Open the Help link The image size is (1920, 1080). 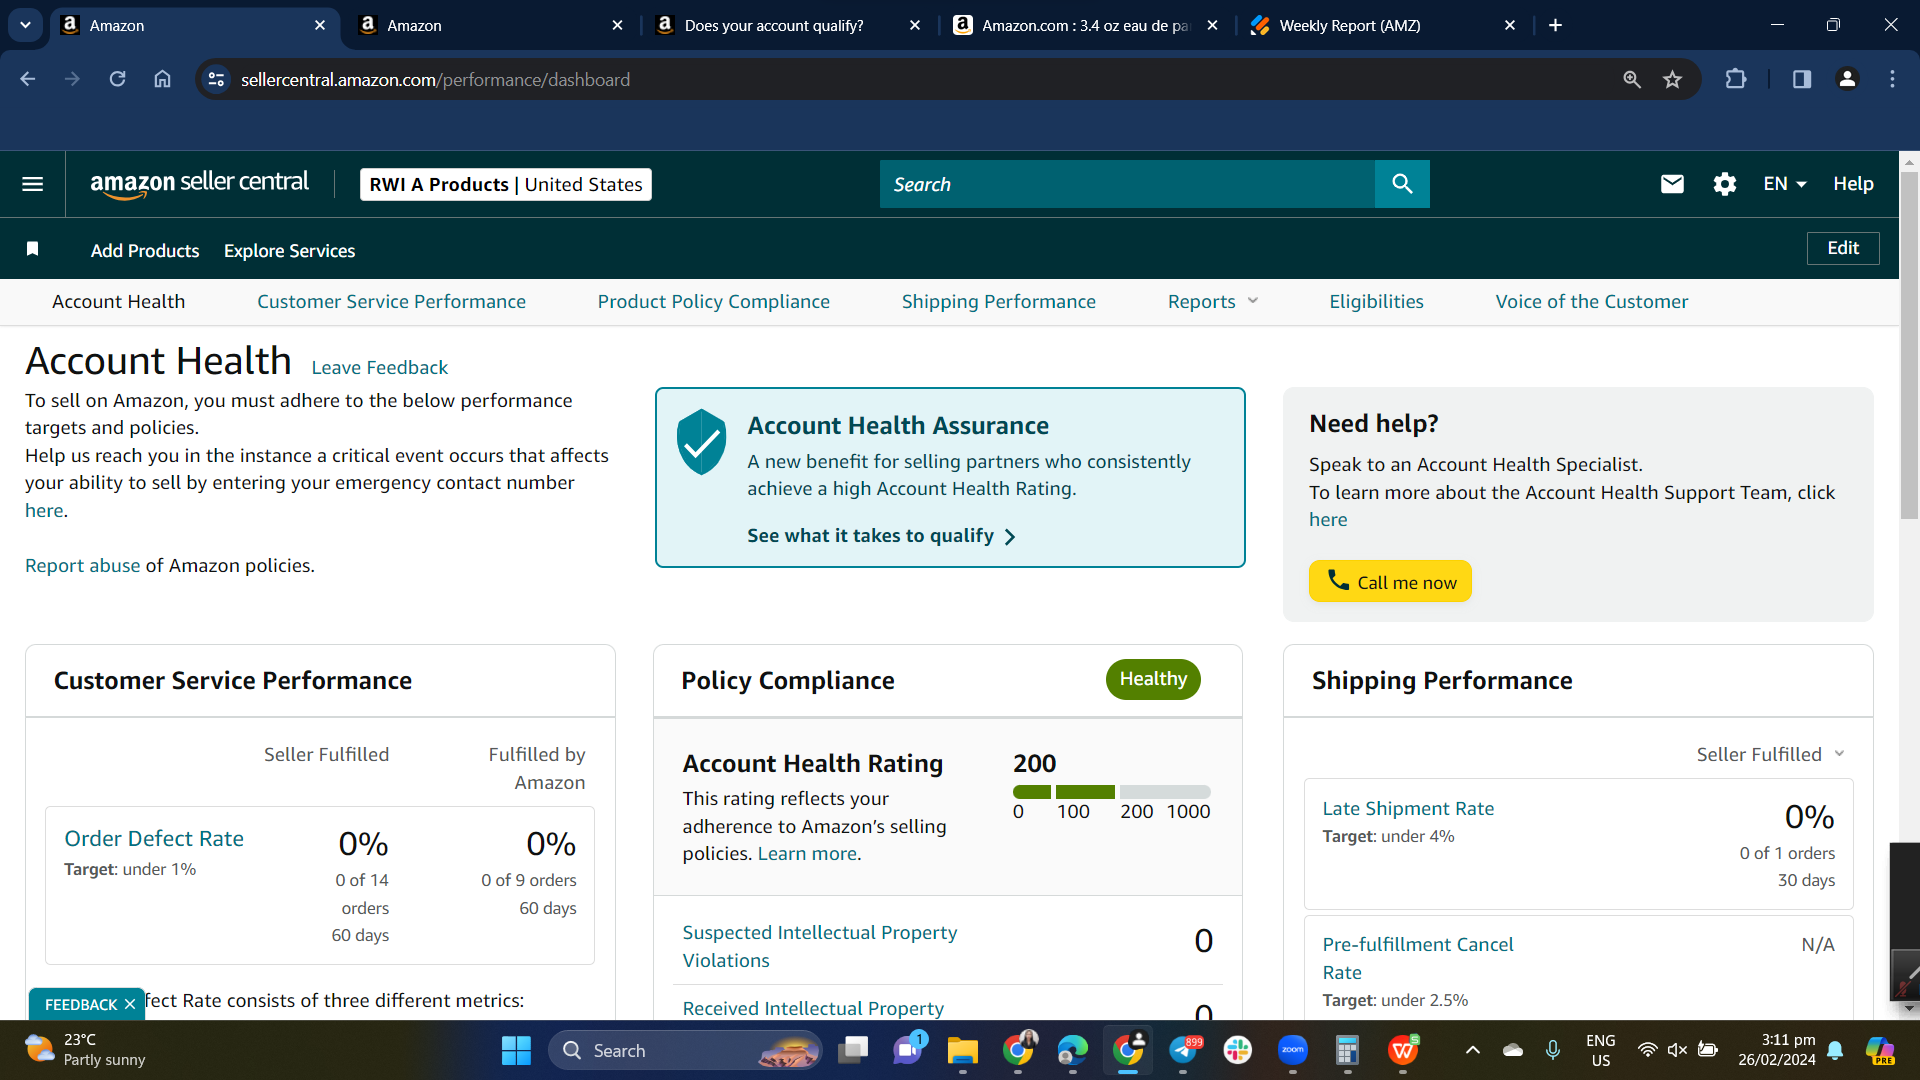tap(1853, 184)
